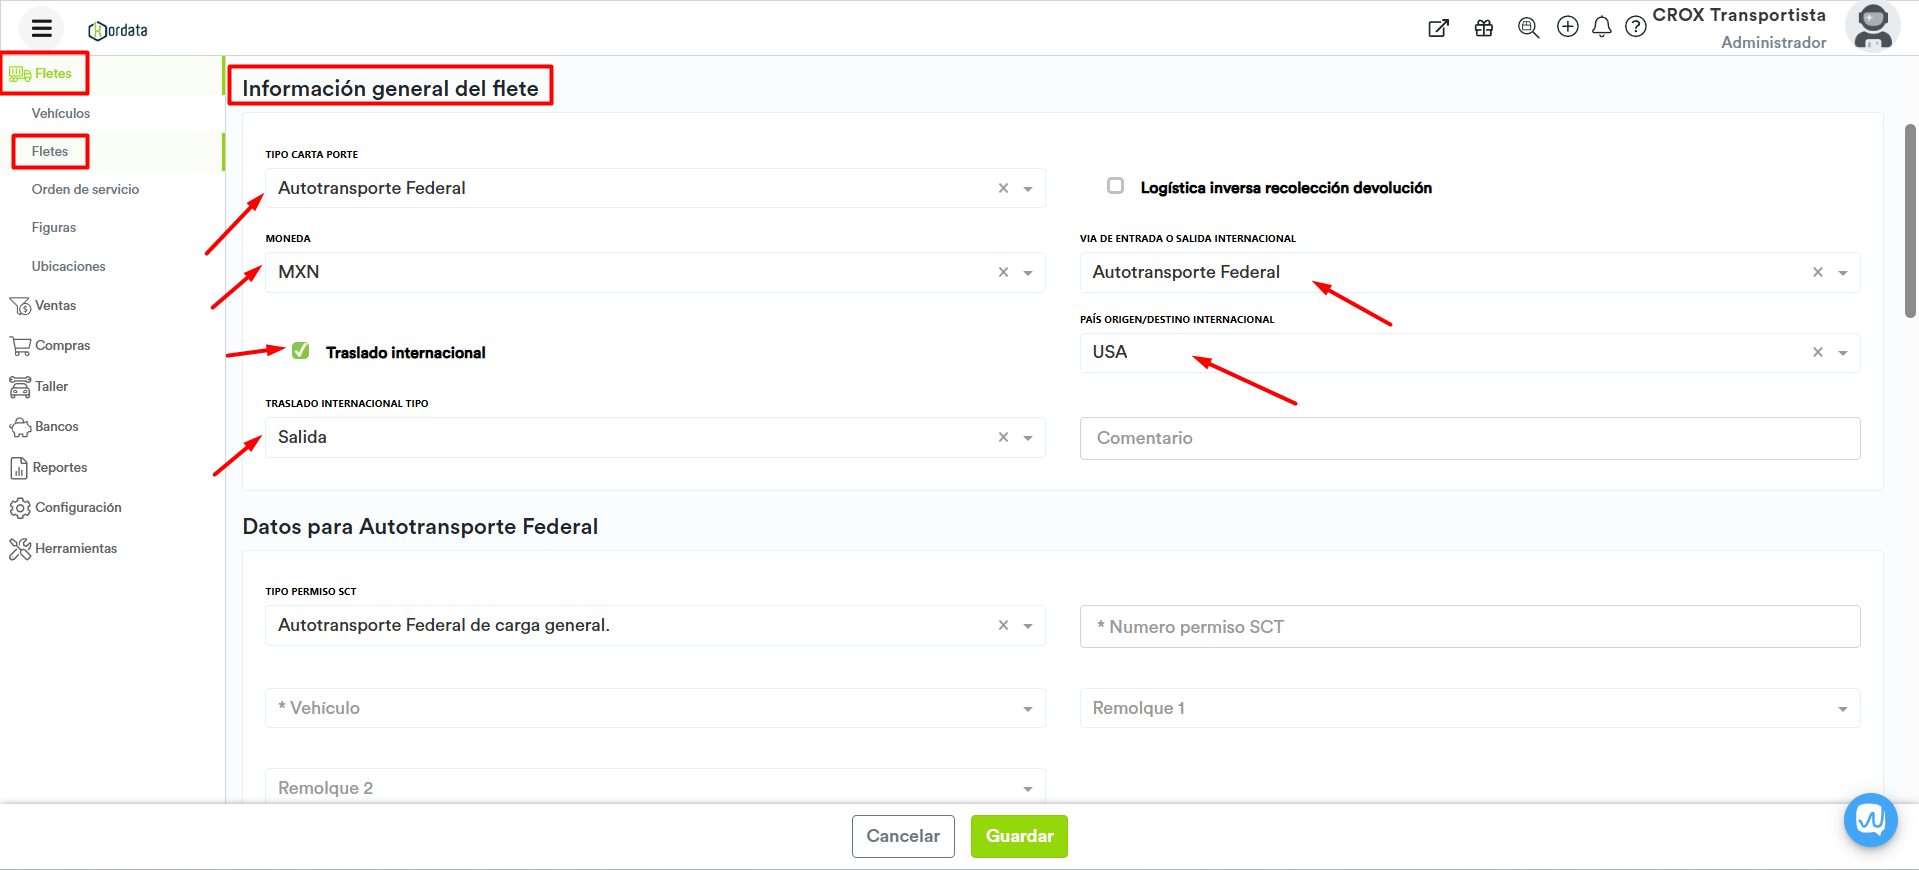Open the País origen/destino USA dropdown
1919x870 pixels.
pos(1842,353)
